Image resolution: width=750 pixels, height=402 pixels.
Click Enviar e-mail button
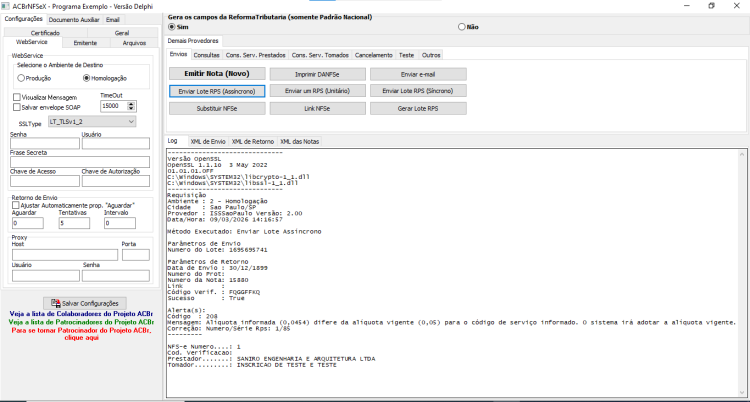click(418, 74)
